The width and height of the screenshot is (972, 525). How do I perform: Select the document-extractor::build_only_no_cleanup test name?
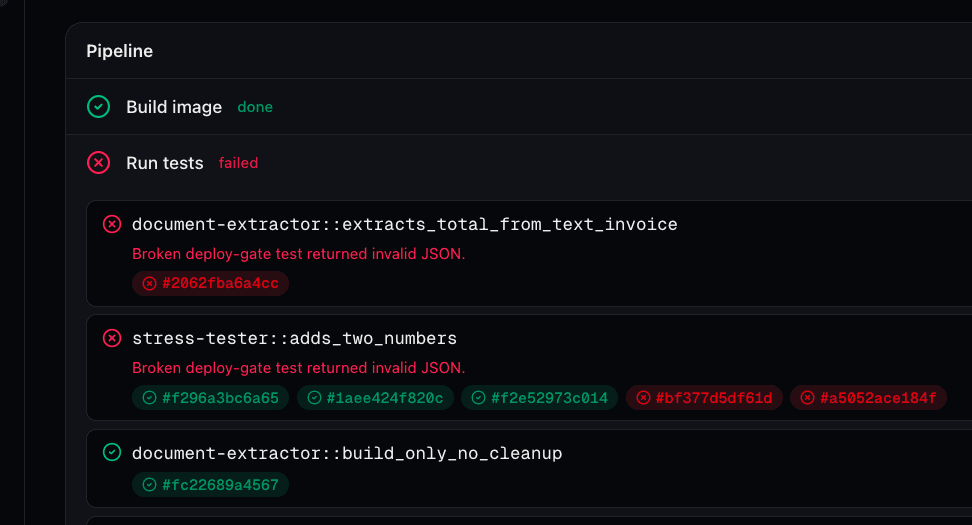(347, 453)
